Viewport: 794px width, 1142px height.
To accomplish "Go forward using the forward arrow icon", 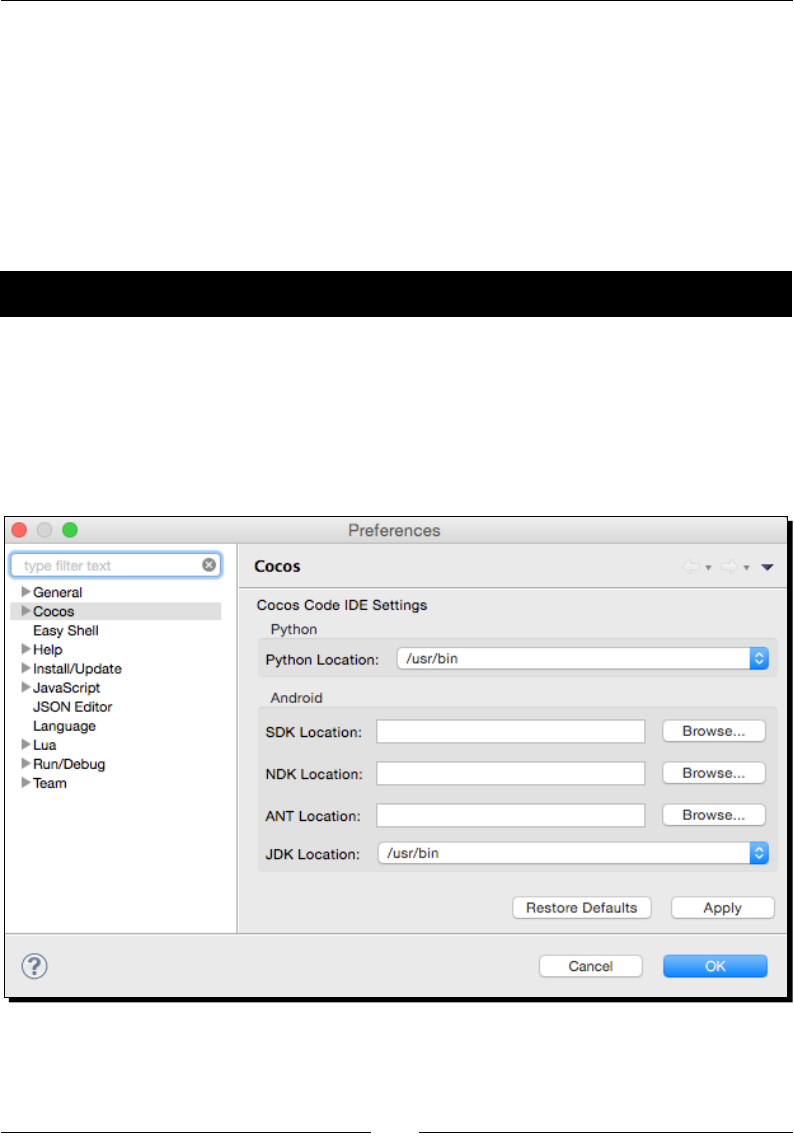I will click(x=729, y=567).
